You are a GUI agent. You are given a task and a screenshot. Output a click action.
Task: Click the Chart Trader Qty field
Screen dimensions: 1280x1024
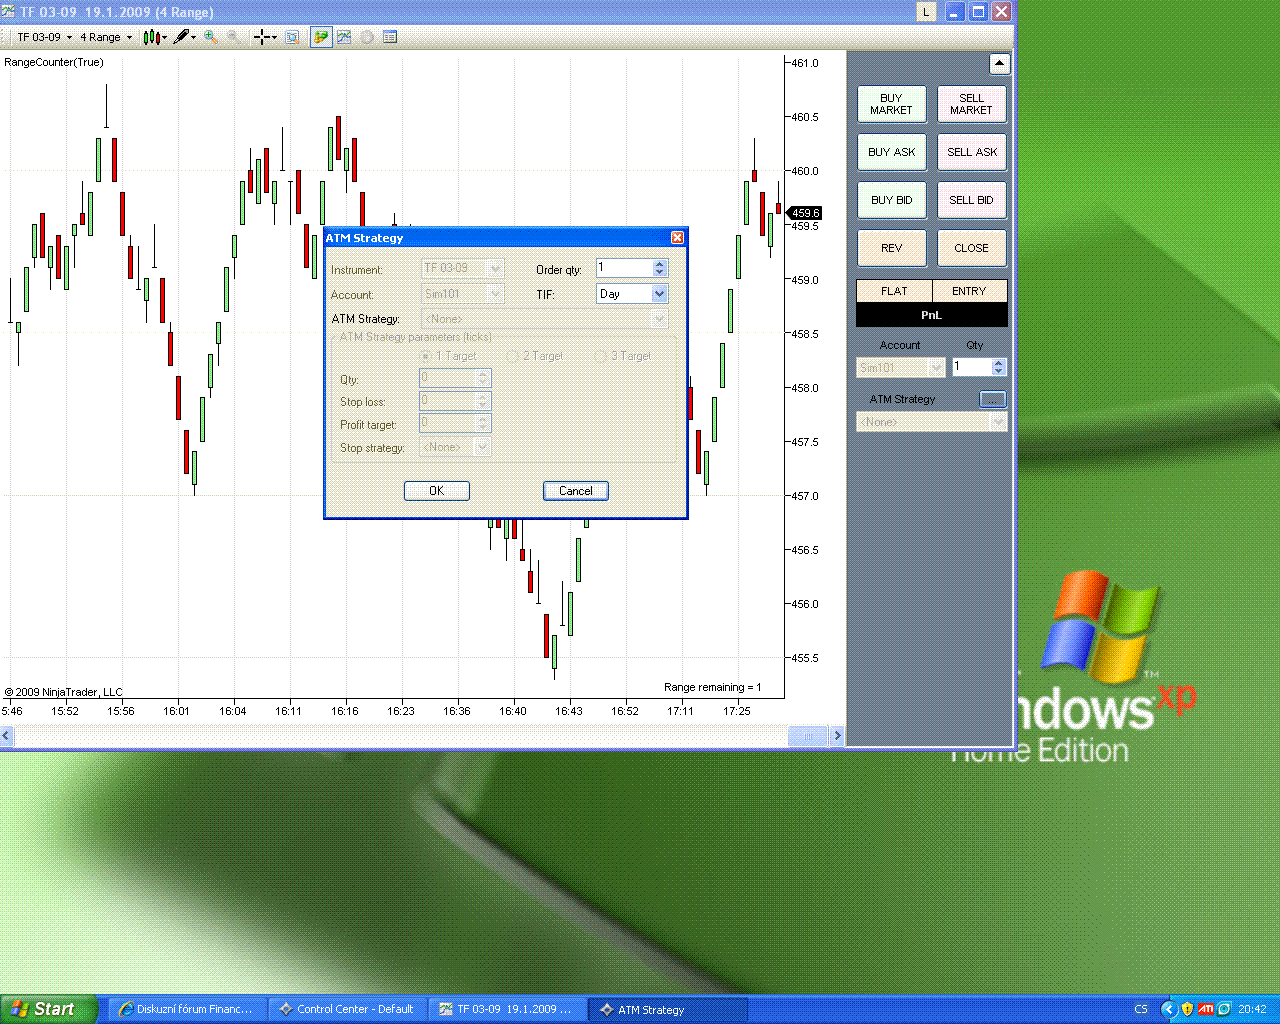[971, 368]
